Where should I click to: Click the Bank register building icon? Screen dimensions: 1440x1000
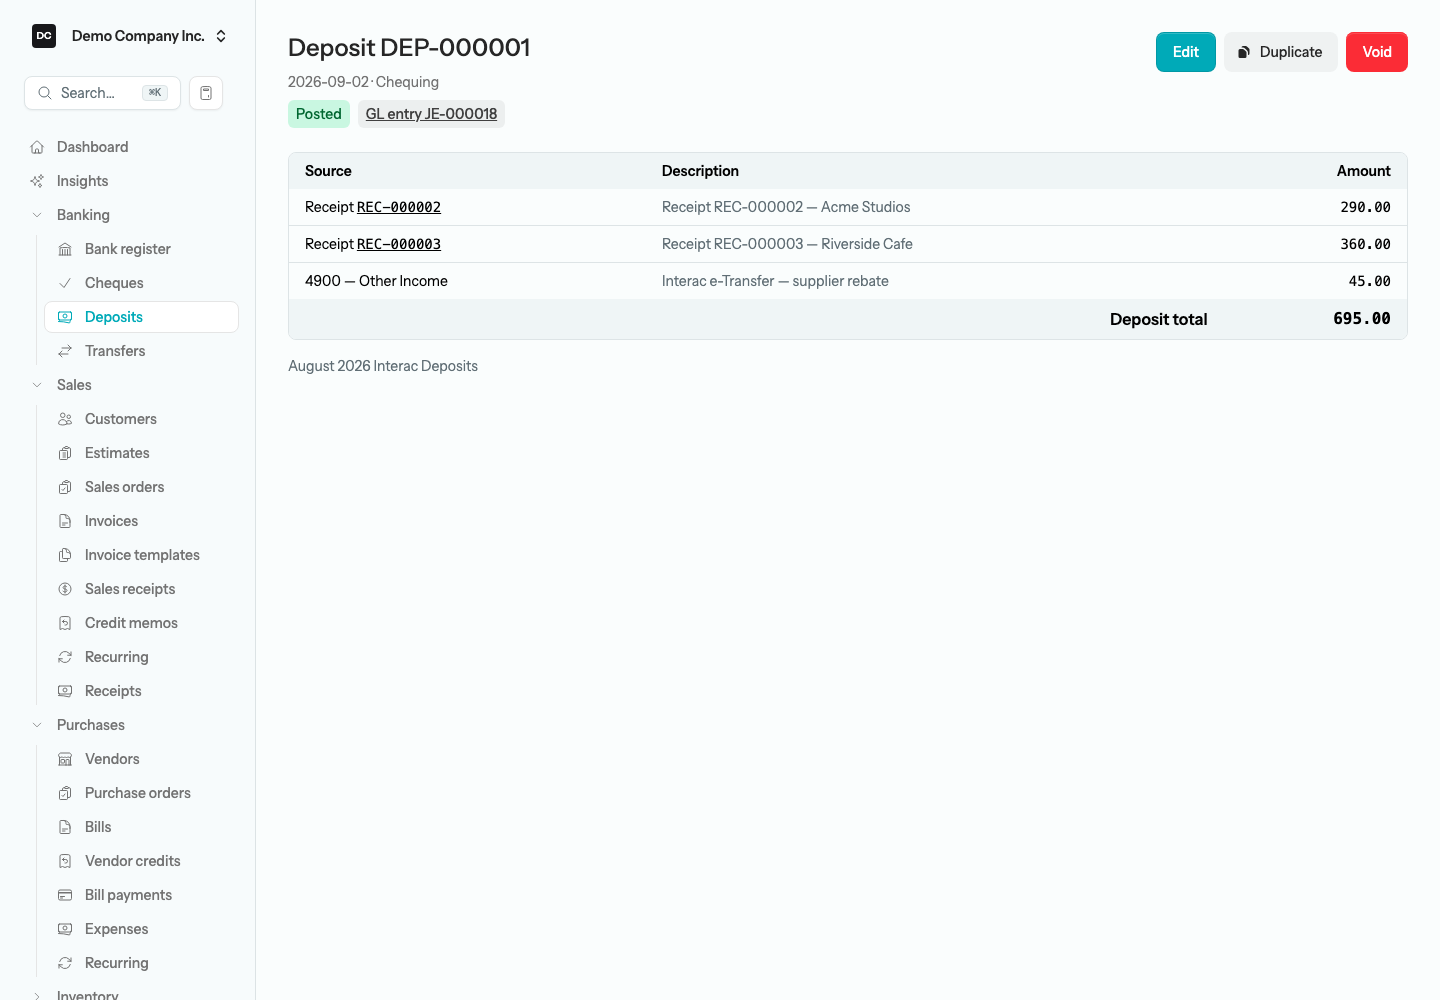point(65,249)
